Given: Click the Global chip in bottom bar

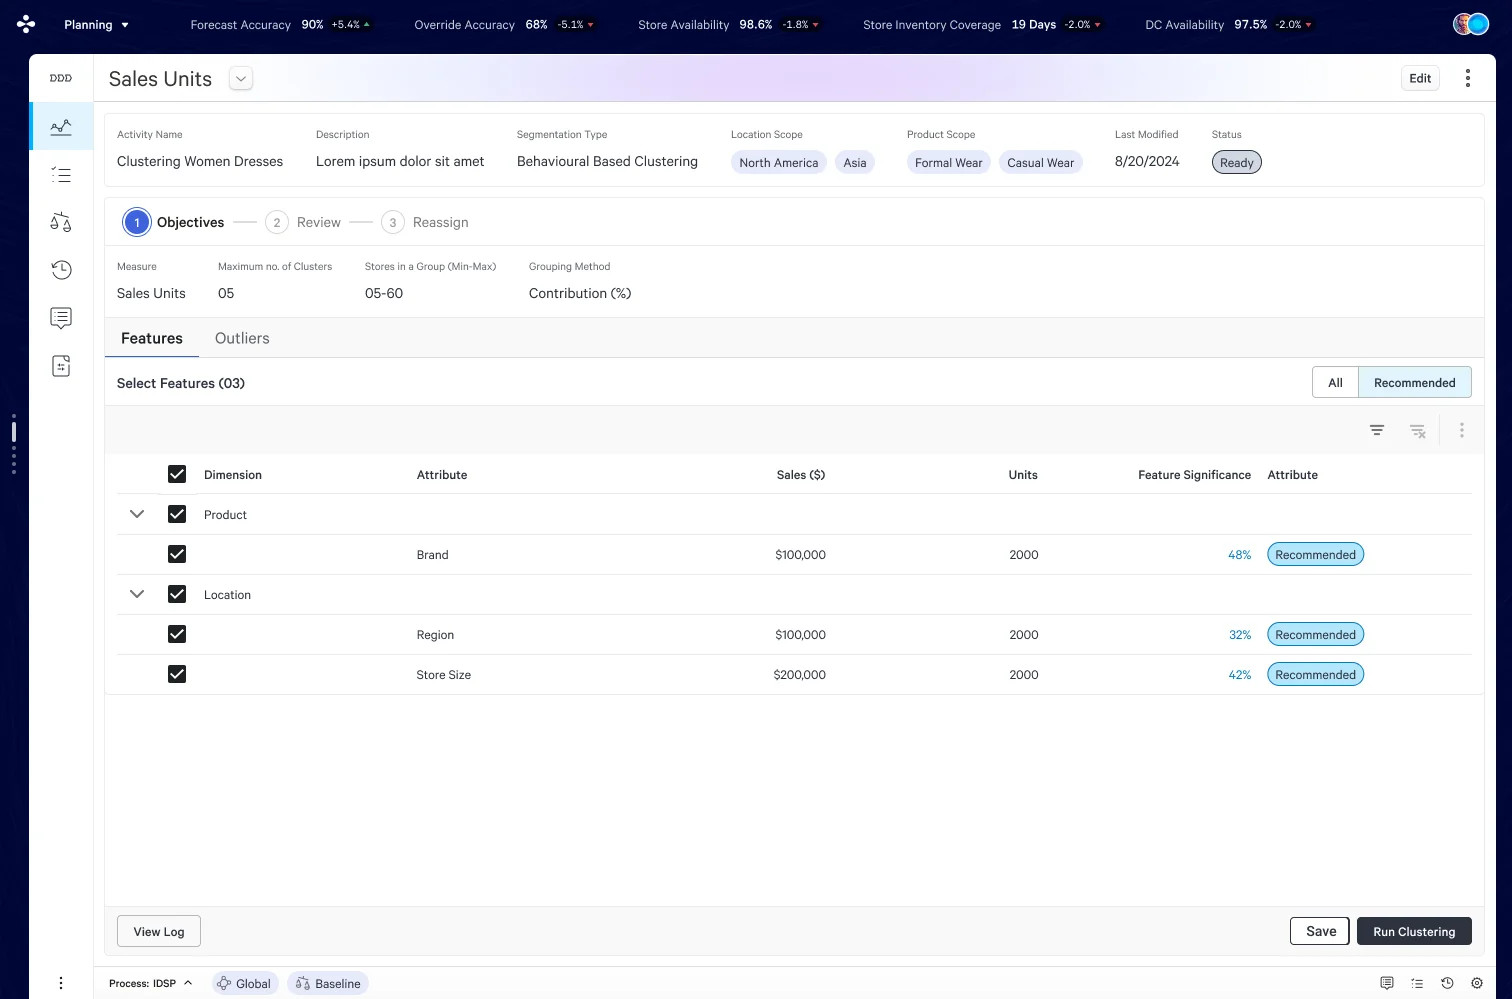Looking at the screenshot, I should pos(245,983).
